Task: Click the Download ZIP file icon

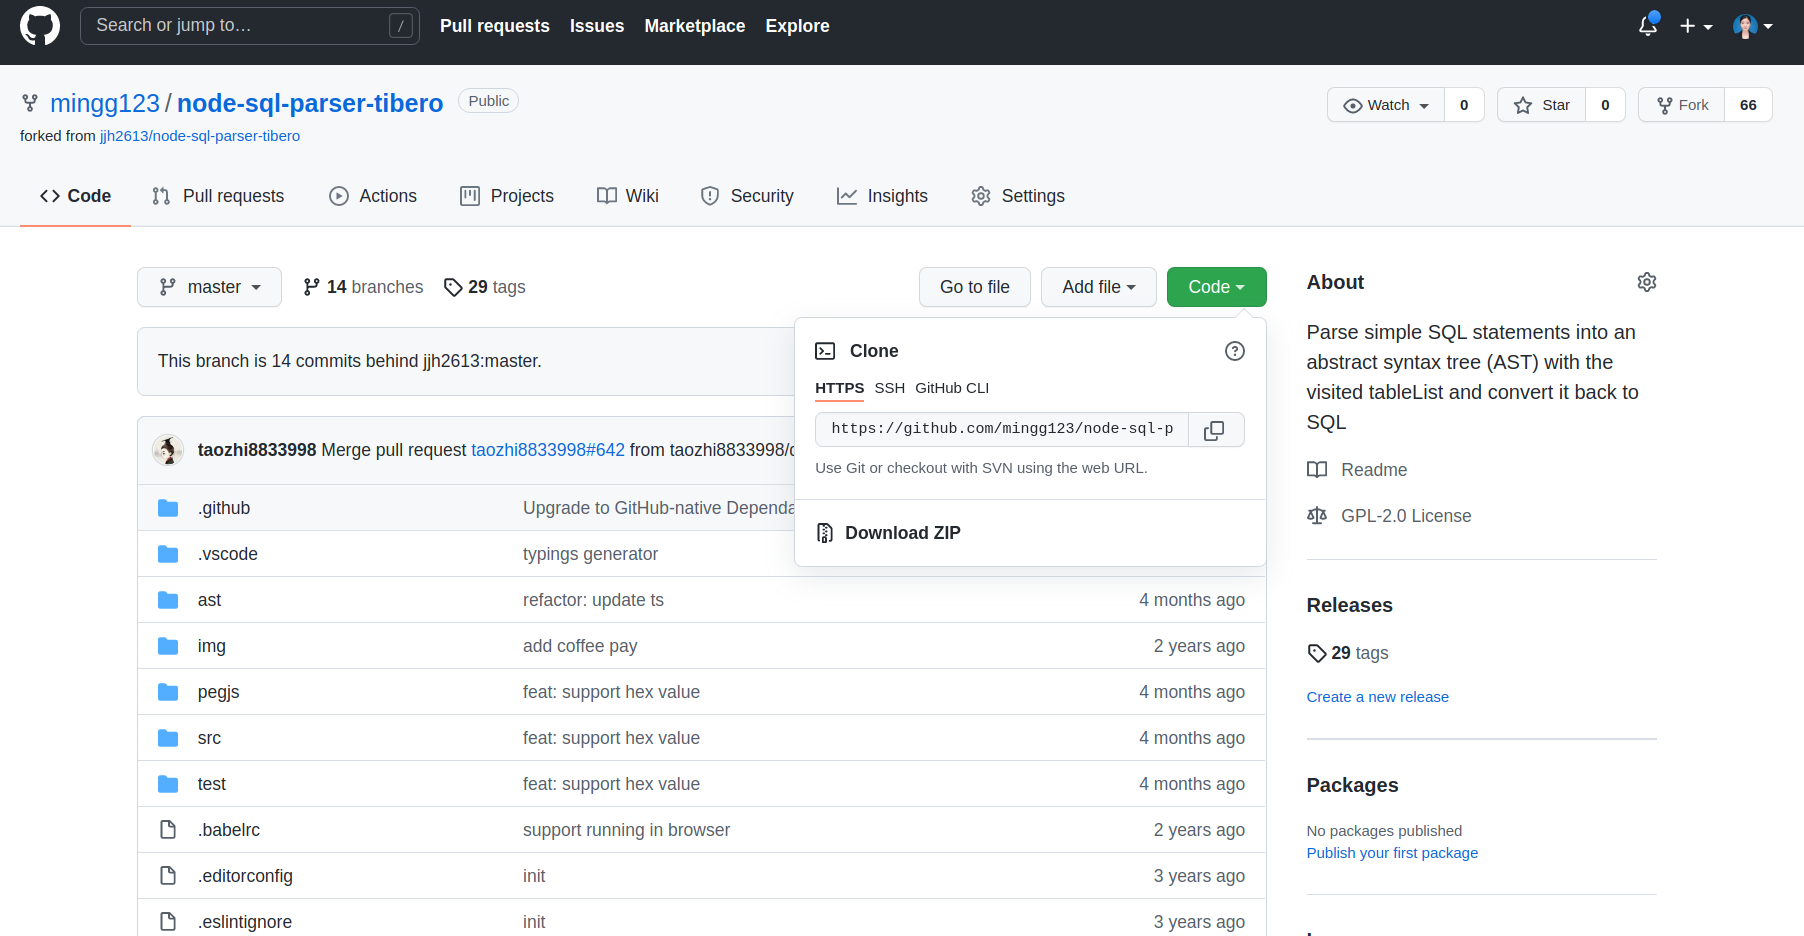Action: pos(825,533)
